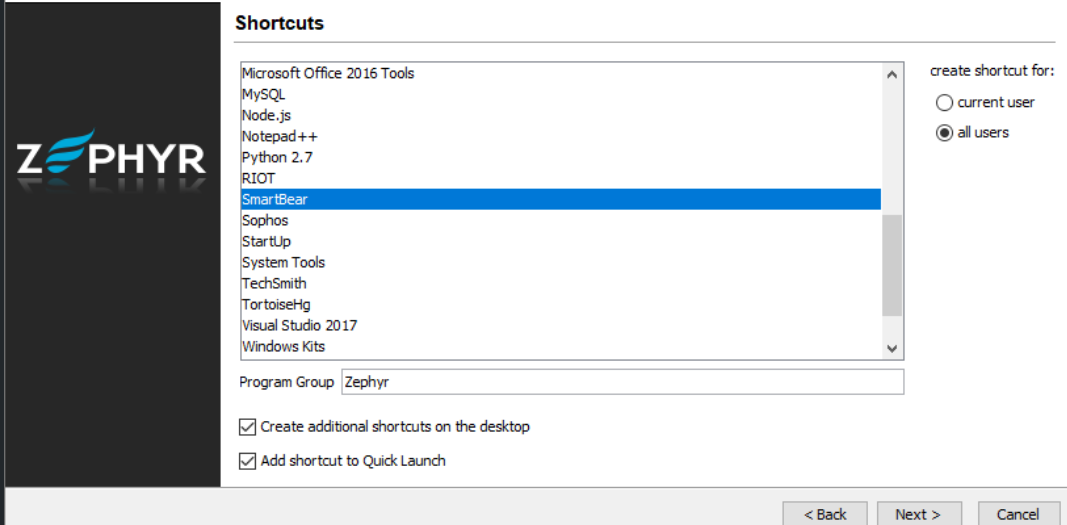1067x525 pixels.
Task: Select the Notepad++ list entry
Action: [x=272, y=136]
